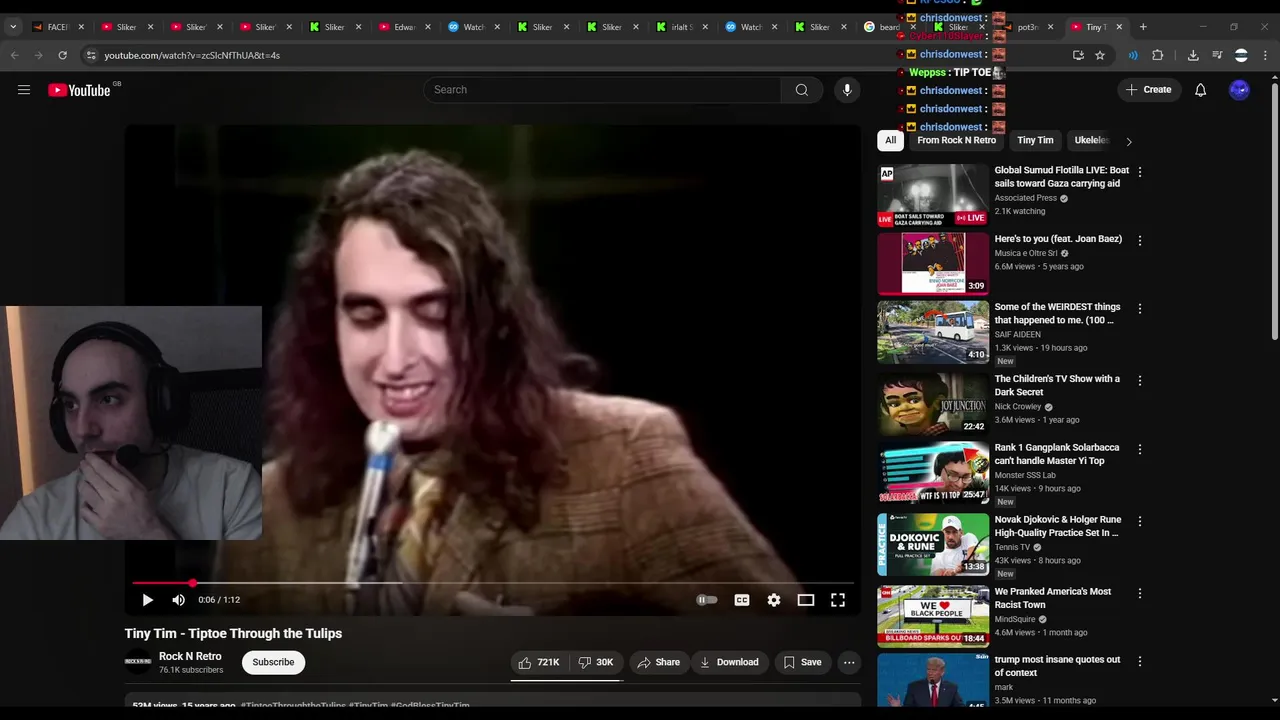1280x720 pixels.
Task: Open the Rock N Retro channel name
Action: point(190,656)
